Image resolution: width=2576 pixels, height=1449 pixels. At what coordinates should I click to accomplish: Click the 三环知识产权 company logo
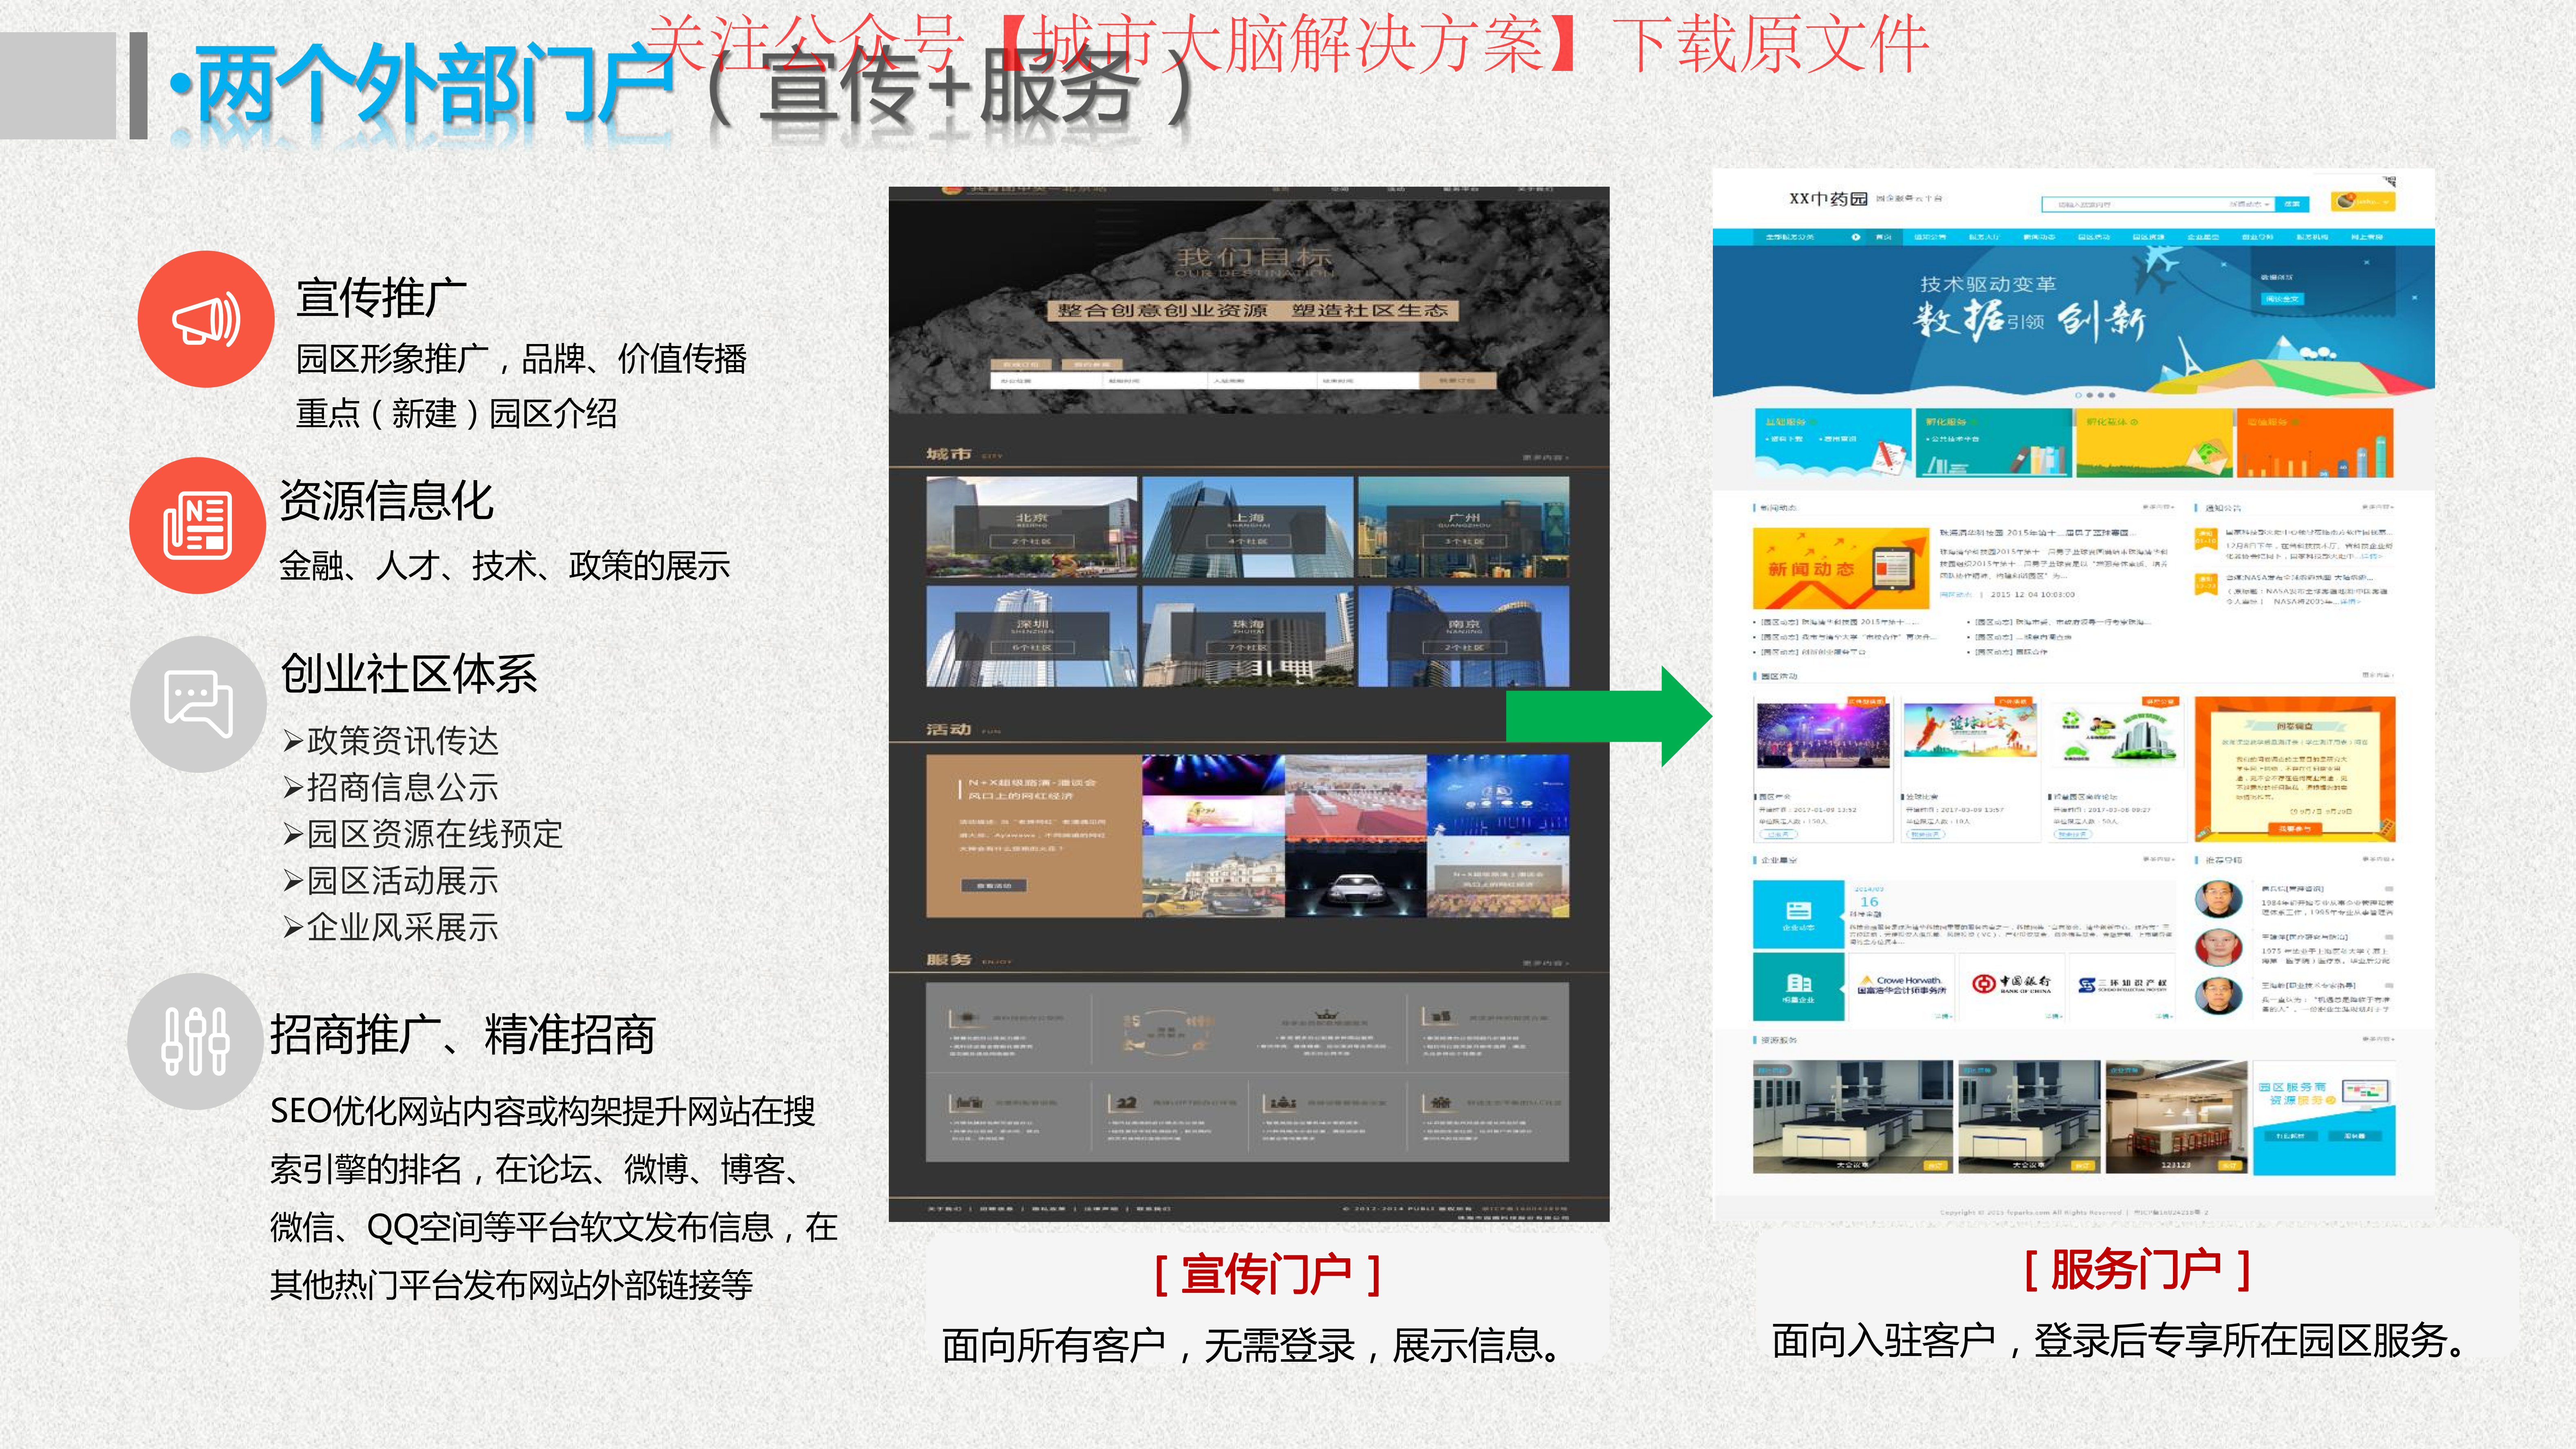click(x=2122, y=985)
